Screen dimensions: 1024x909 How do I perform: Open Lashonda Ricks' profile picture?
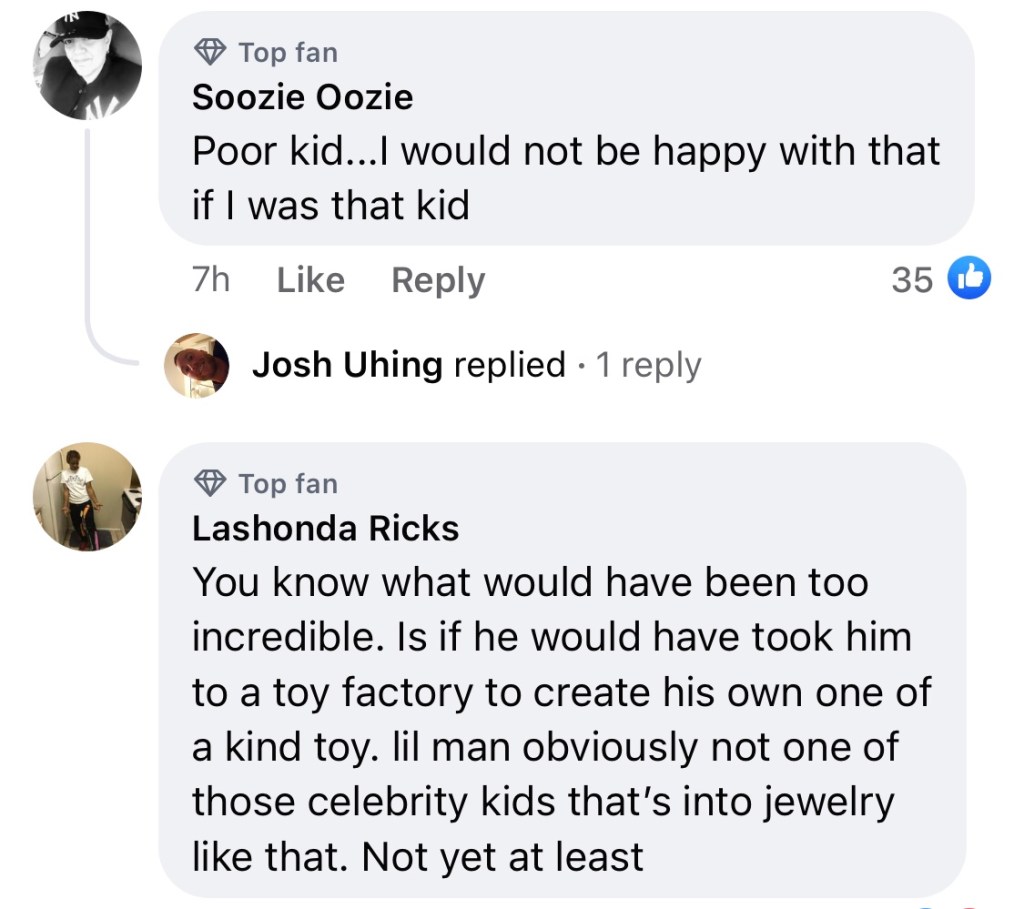pyautogui.click(x=87, y=496)
